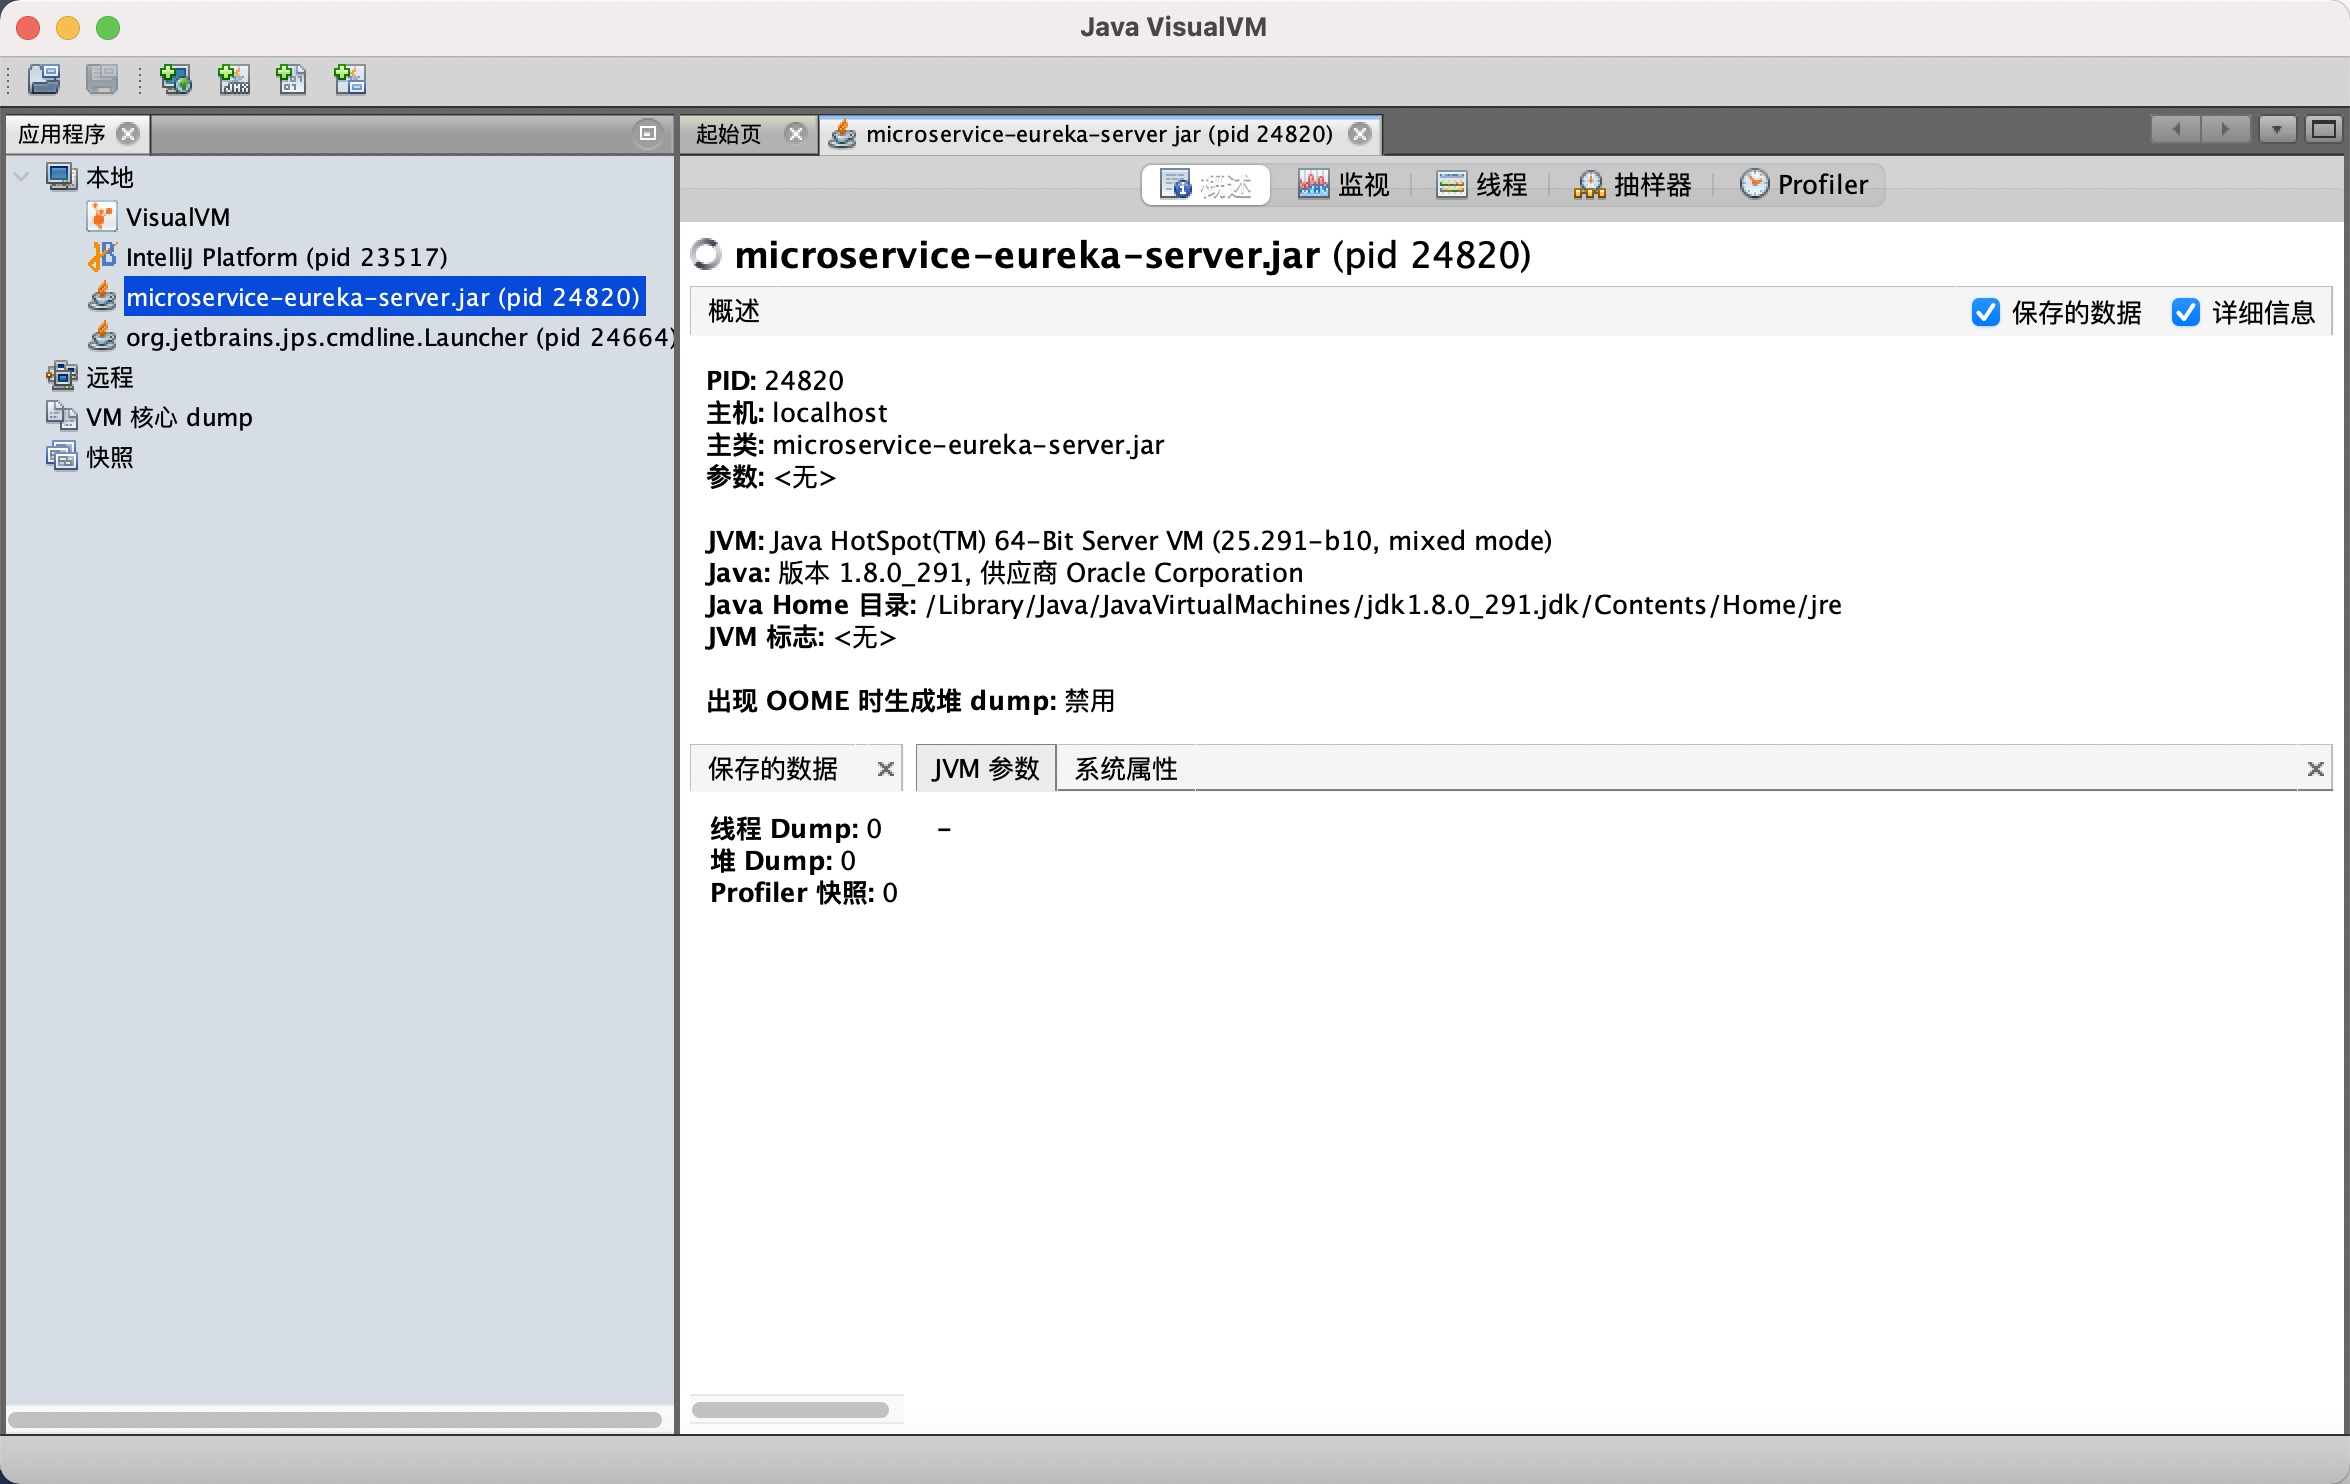Screen dimensions: 2350x1484
Task: Maximize the editor window with the top-right icon
Action: click(2323, 129)
